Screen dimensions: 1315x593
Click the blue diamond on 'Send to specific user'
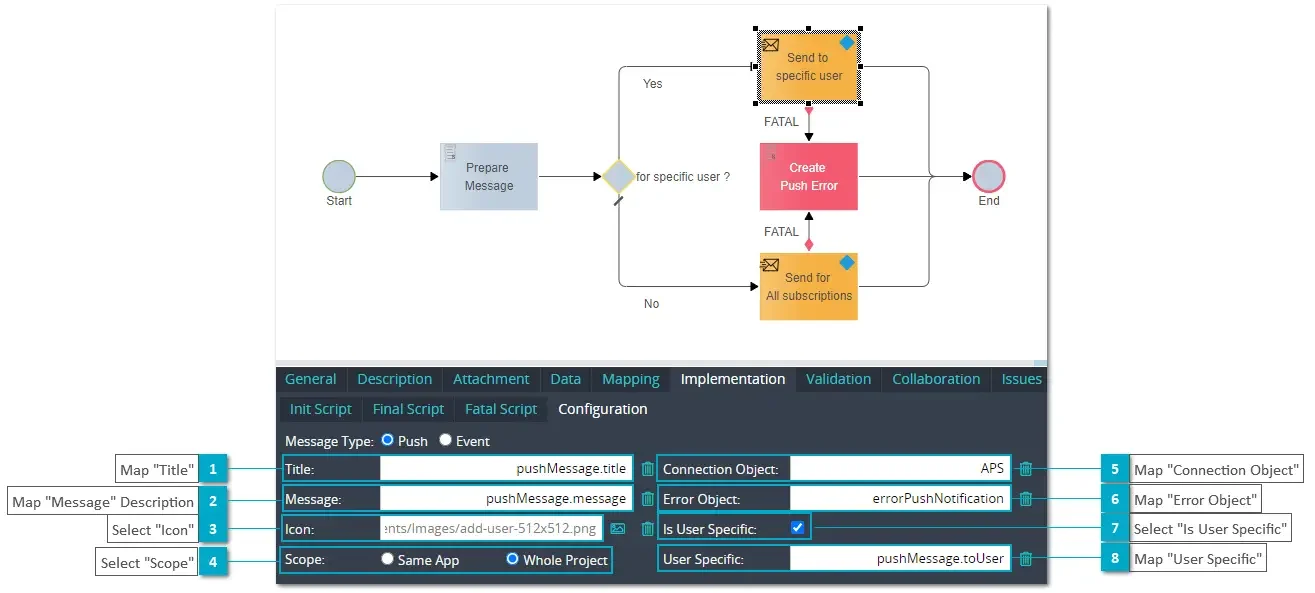847,42
